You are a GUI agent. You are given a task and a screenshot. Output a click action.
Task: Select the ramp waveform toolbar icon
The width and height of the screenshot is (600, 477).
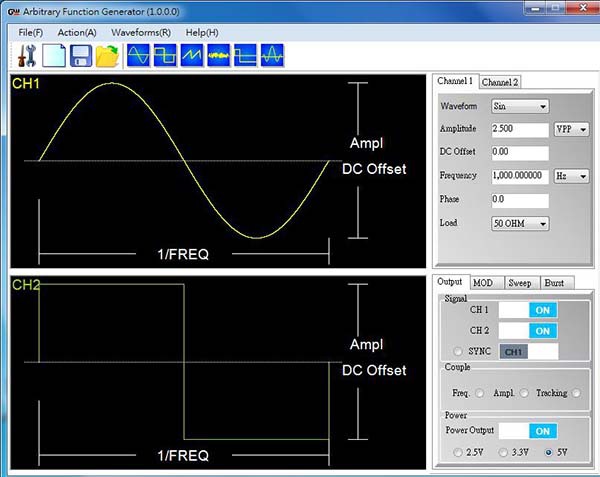[x=192, y=55]
